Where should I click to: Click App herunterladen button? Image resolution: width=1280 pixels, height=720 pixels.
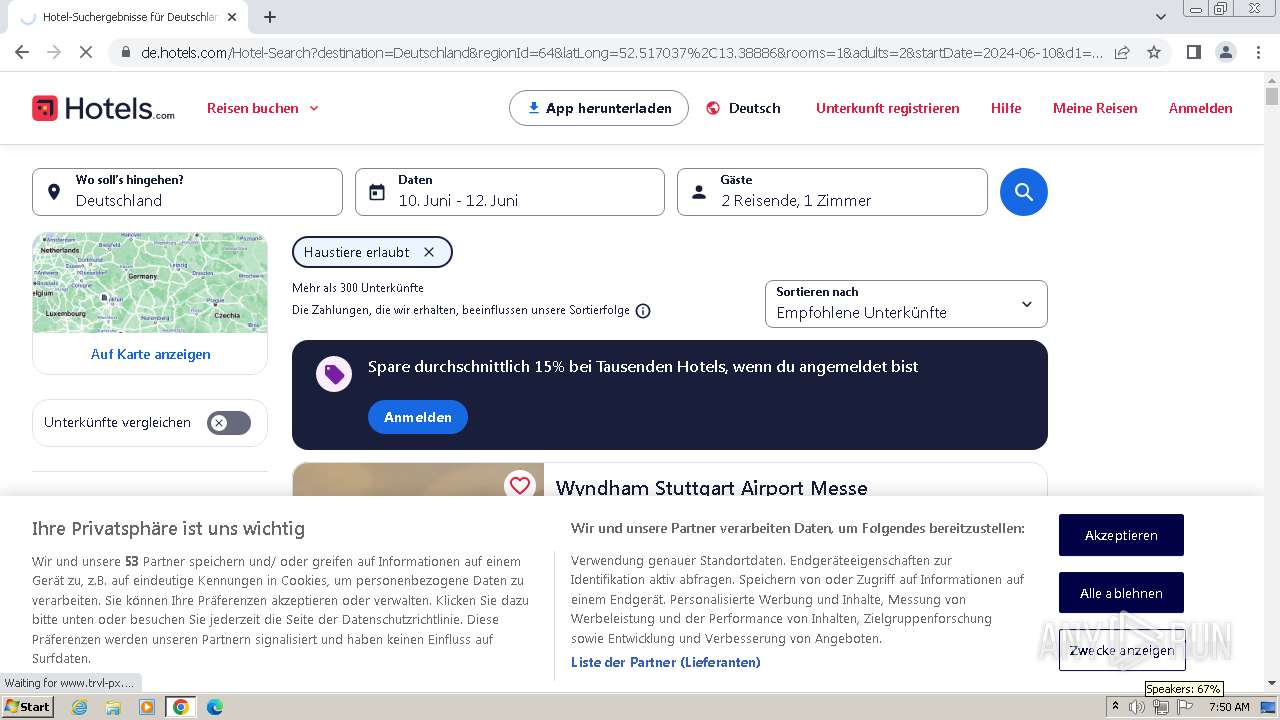click(x=599, y=108)
